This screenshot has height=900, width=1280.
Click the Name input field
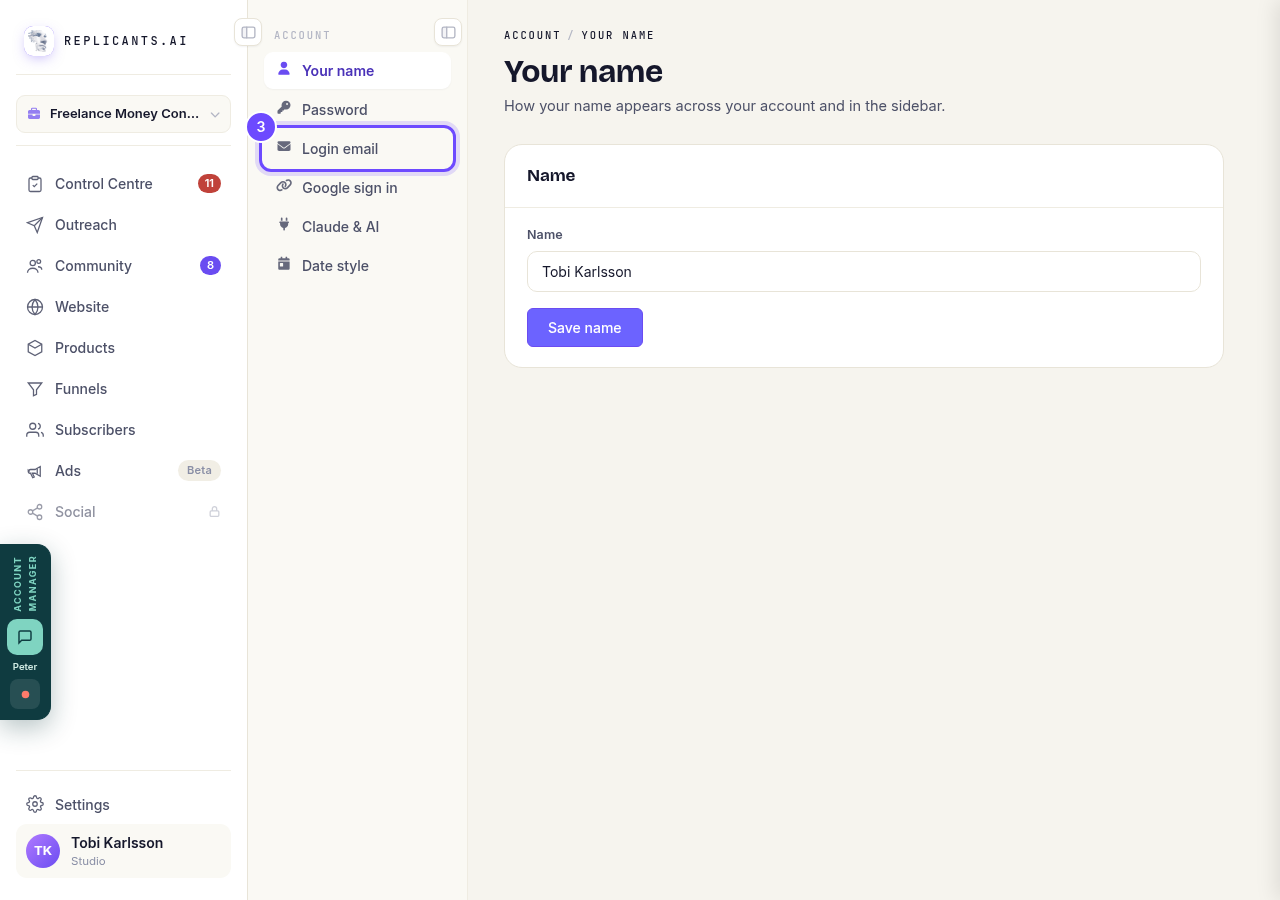pos(864,272)
